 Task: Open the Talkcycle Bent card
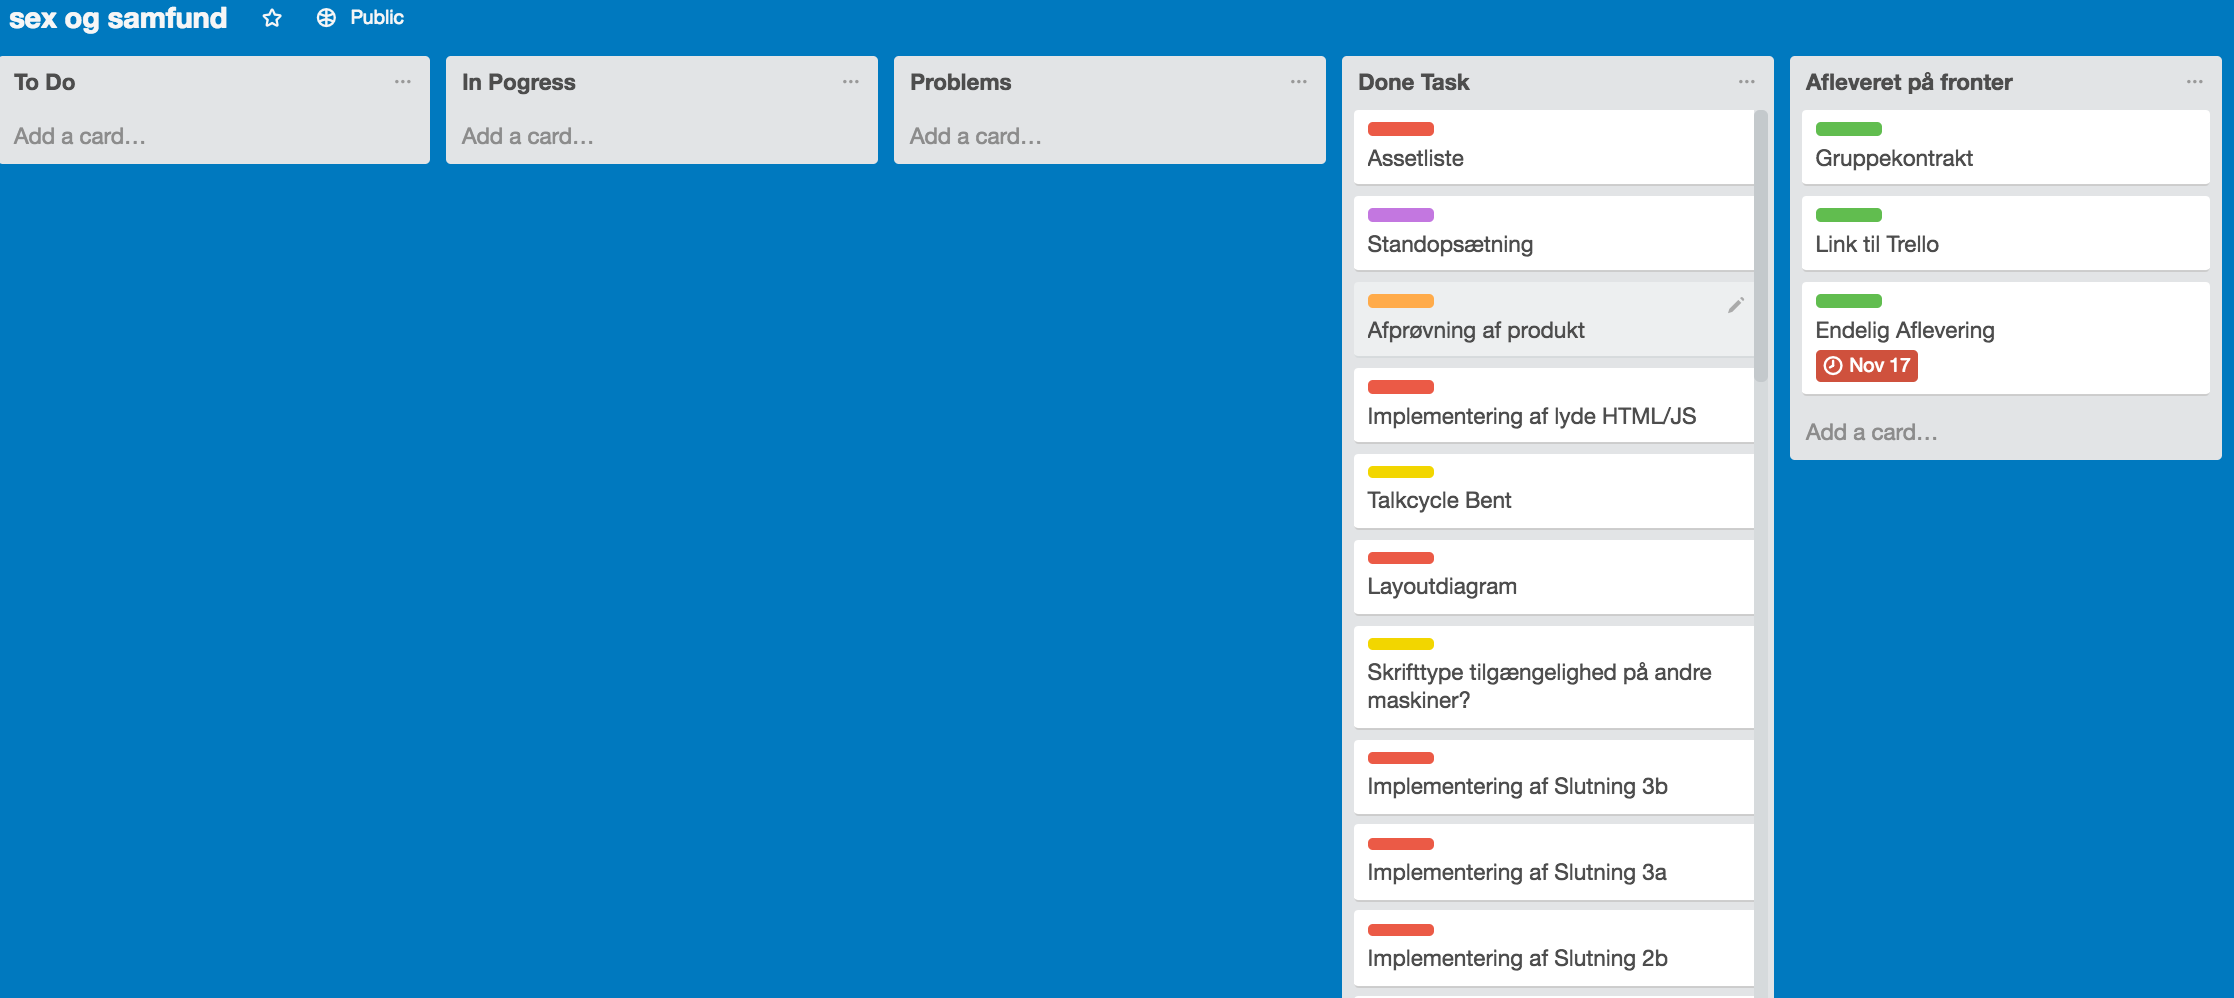(1554, 491)
